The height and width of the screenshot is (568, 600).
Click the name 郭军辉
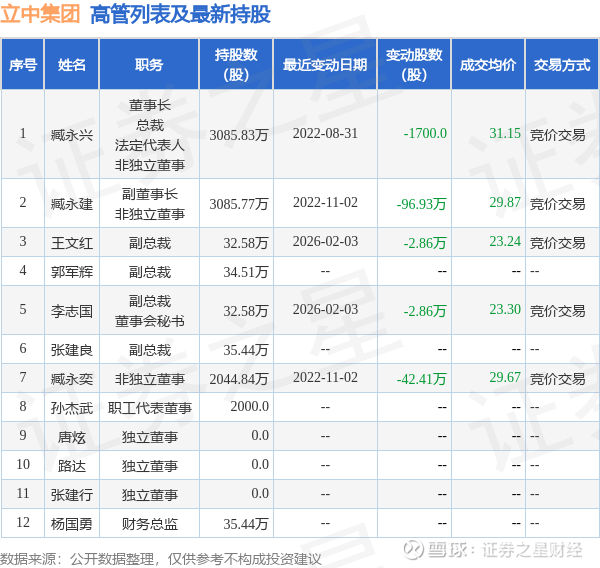72,272
